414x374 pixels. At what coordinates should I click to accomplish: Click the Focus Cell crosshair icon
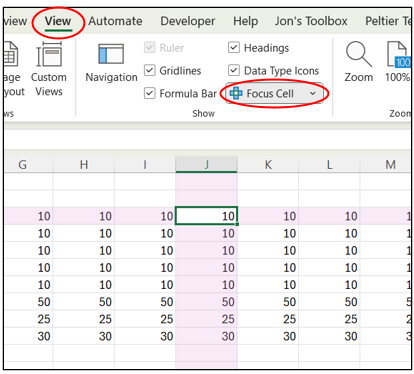click(x=236, y=93)
